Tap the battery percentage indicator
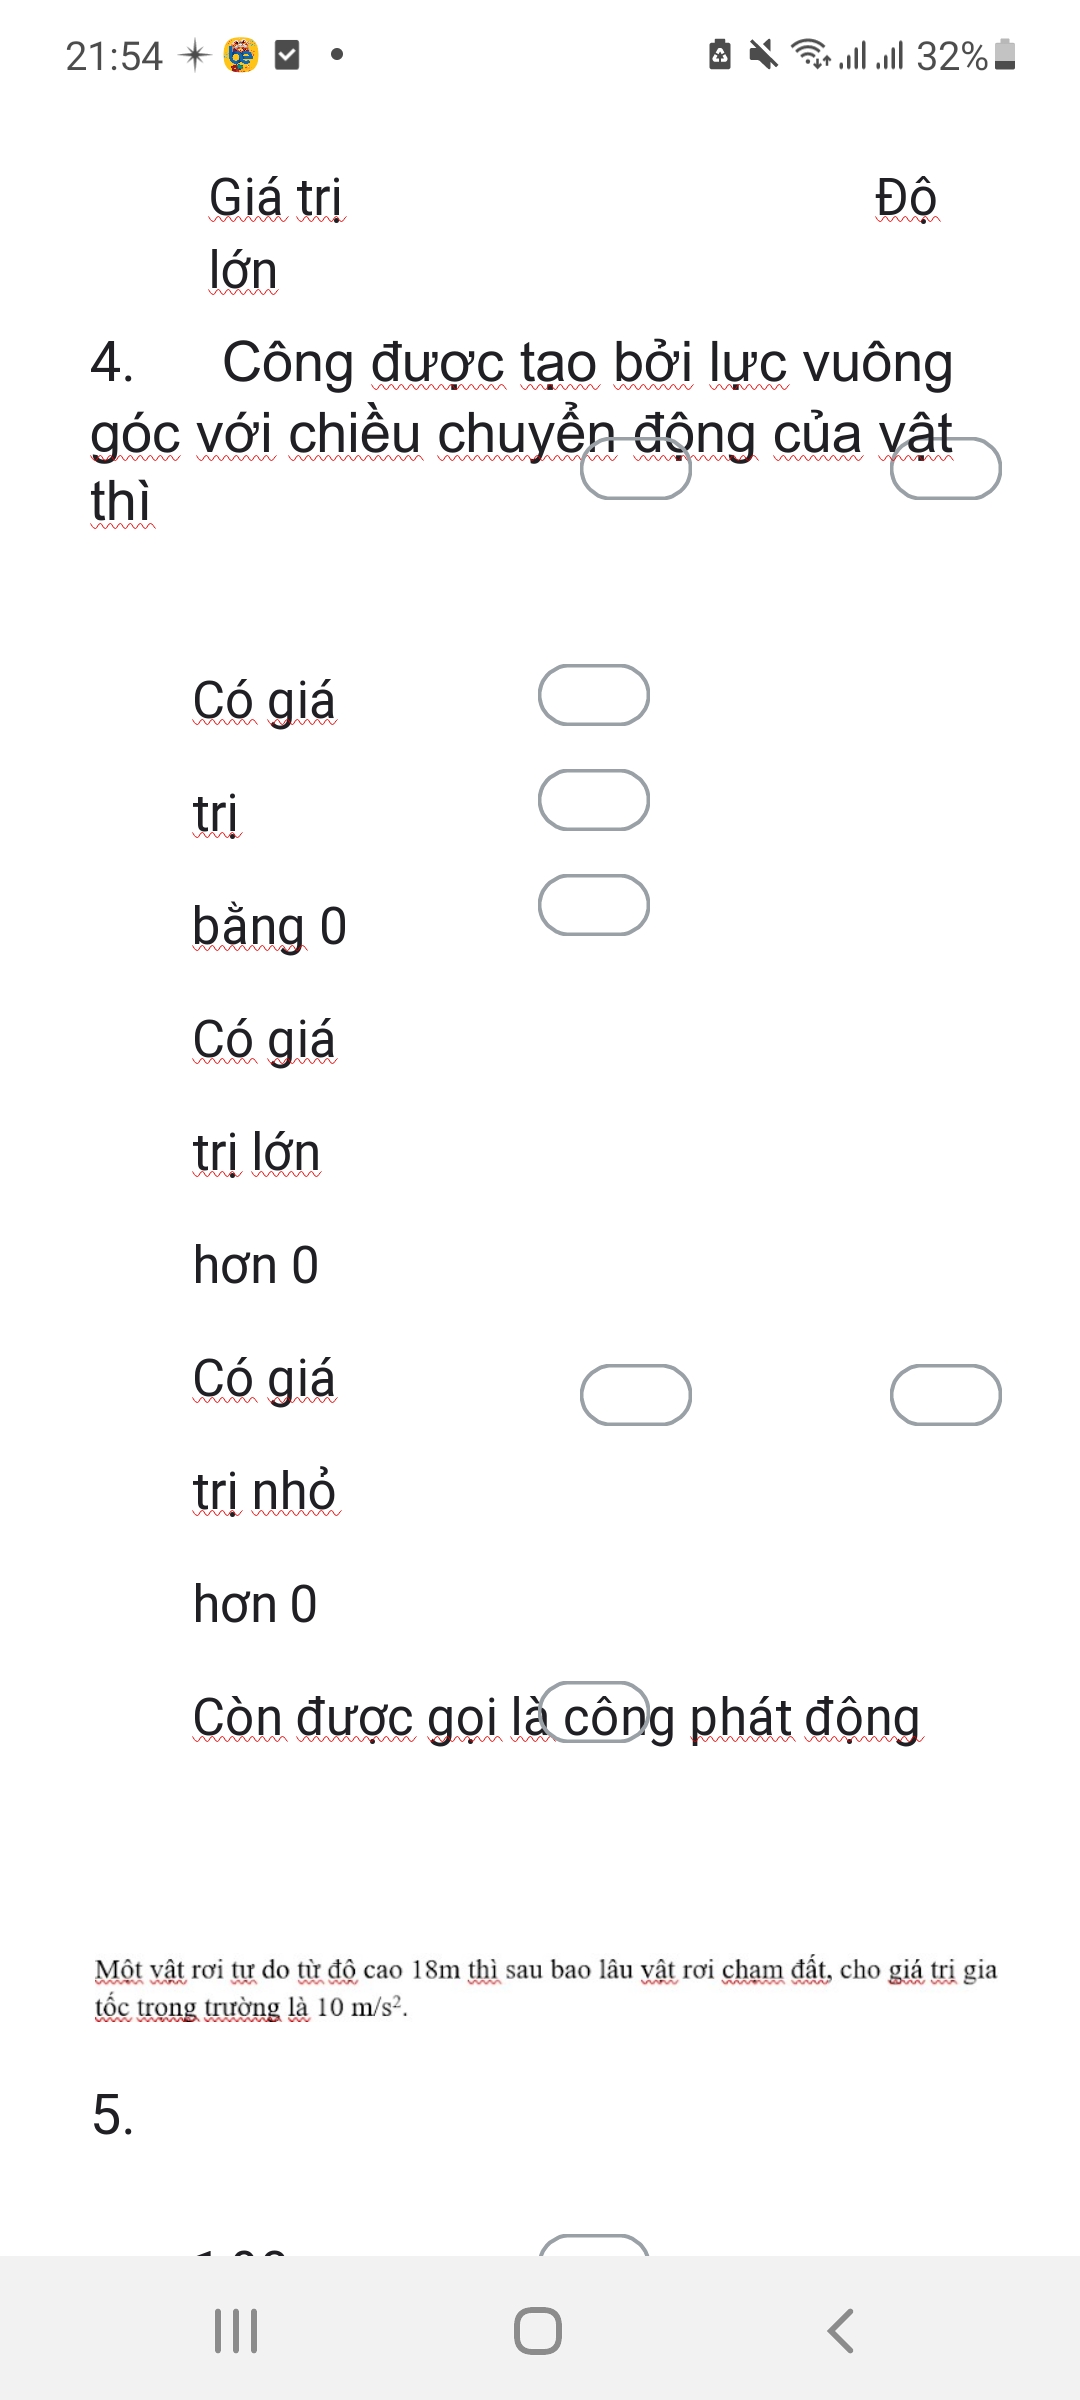The width and height of the screenshot is (1080, 2400). (x=952, y=56)
